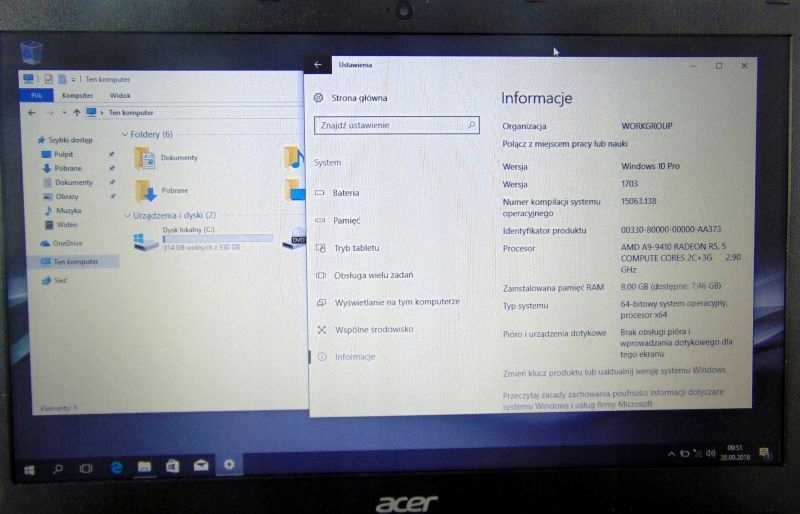Show hidden tray icons chevron
The height and width of the screenshot is (514, 800).
click(671, 454)
